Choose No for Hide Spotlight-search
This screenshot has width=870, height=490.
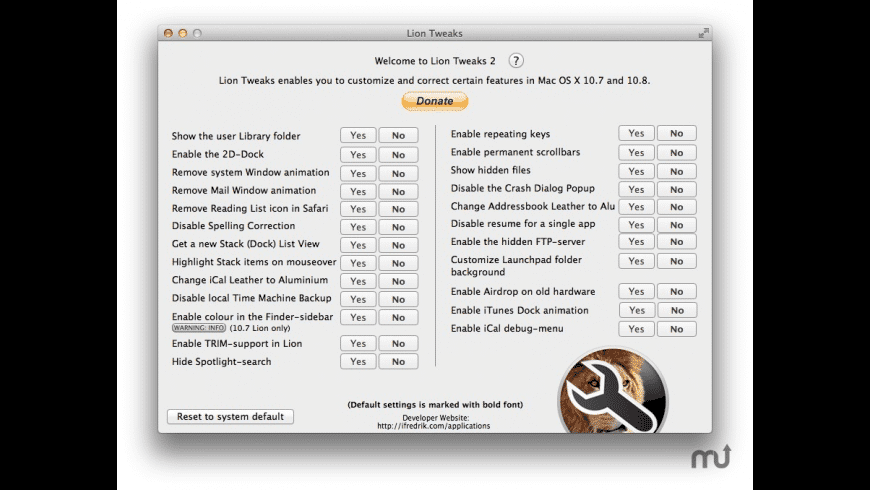(x=398, y=361)
